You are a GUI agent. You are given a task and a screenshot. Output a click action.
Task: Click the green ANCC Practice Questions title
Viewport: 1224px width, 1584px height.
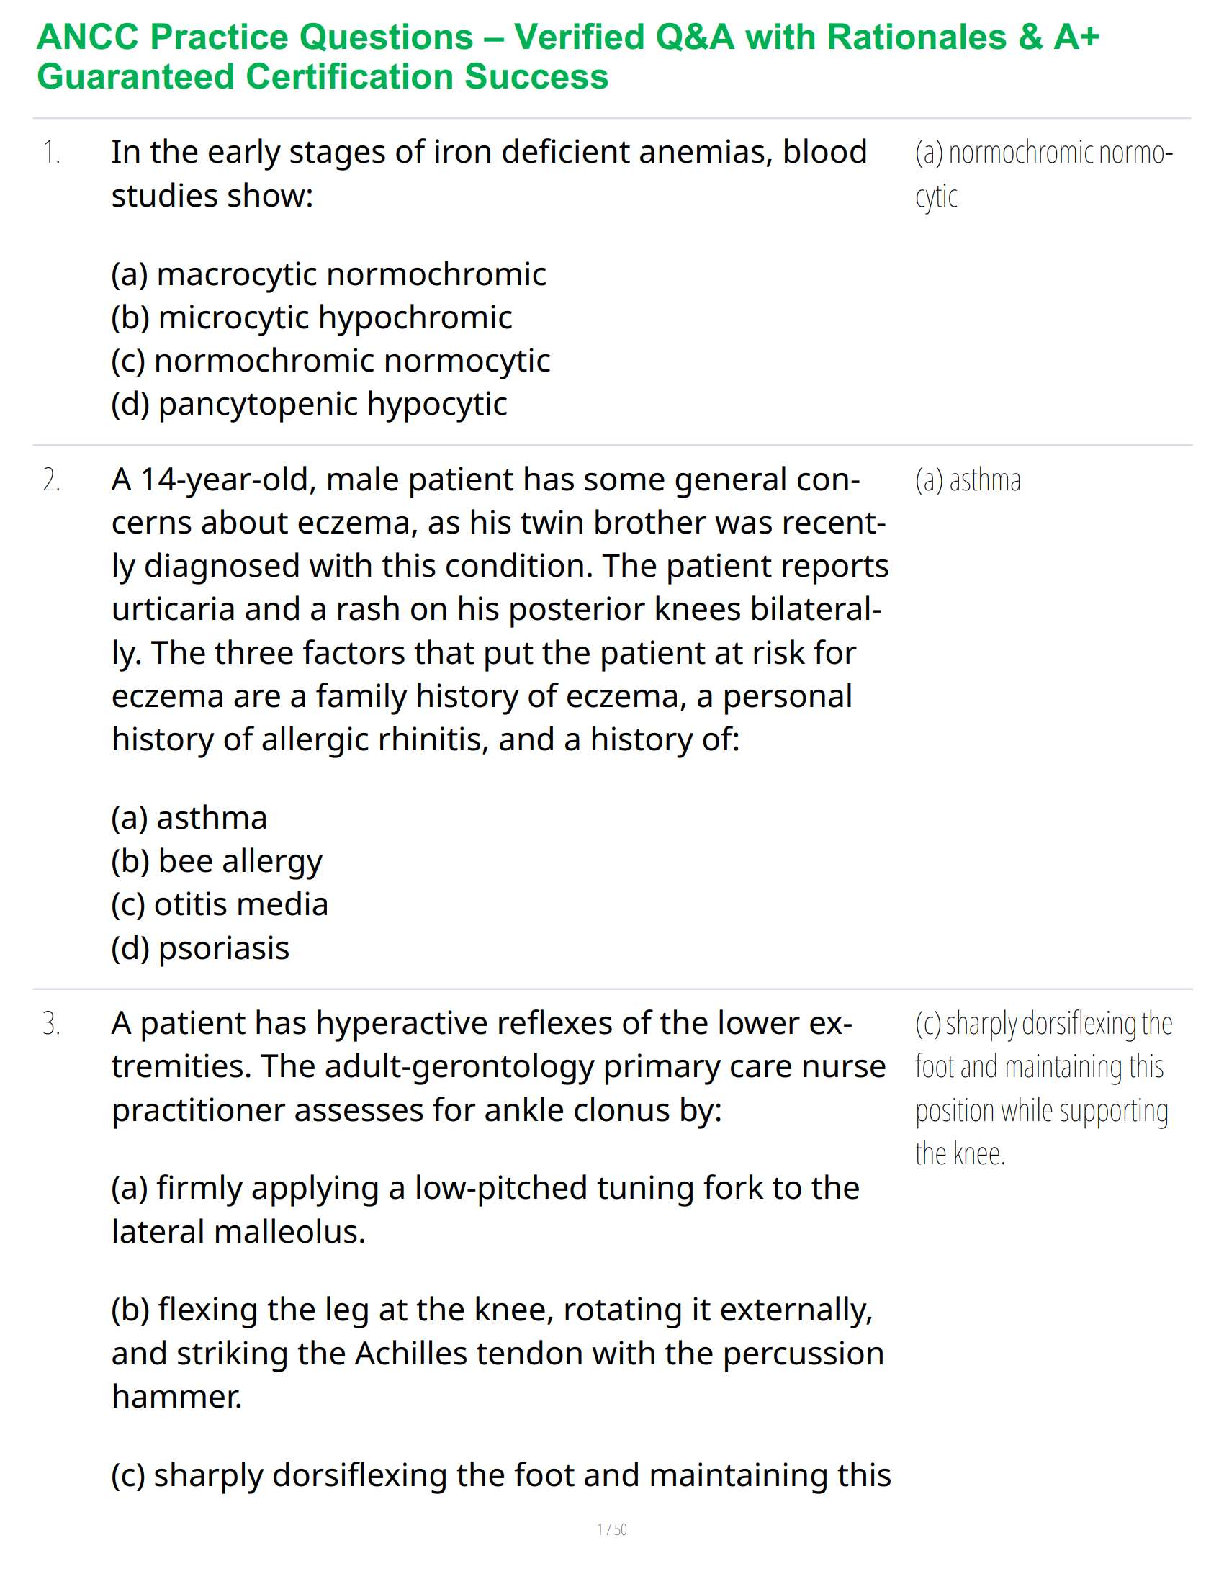click(568, 57)
